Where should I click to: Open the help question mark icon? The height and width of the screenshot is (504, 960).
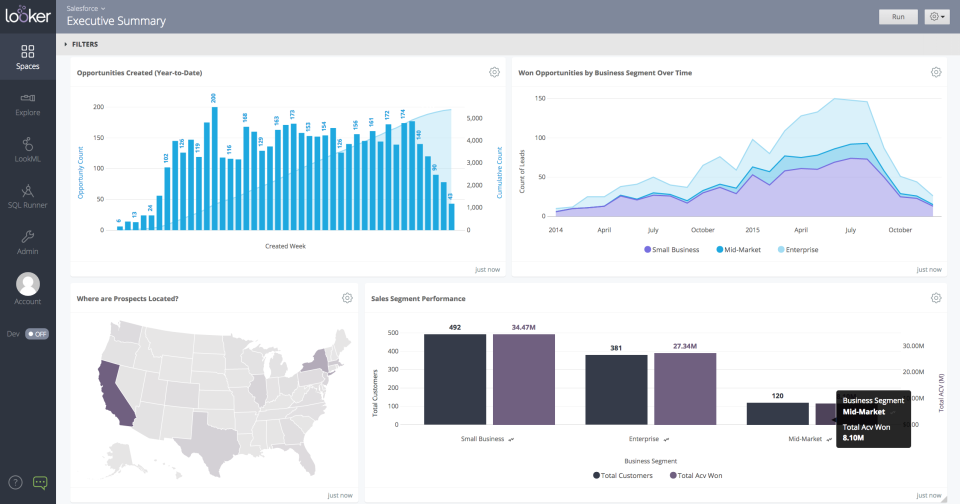(16, 483)
